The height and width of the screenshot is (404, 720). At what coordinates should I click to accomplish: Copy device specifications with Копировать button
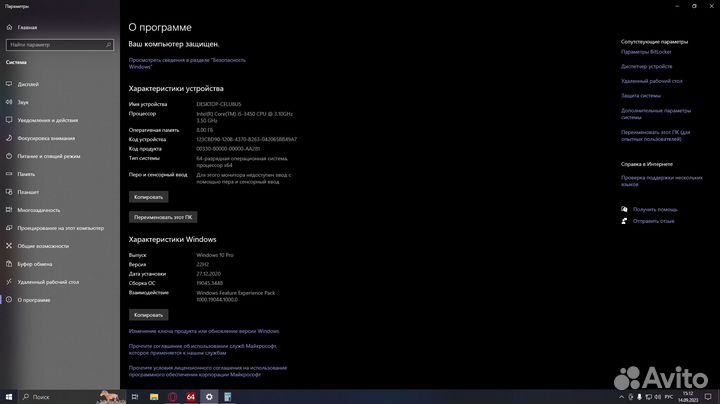point(148,197)
